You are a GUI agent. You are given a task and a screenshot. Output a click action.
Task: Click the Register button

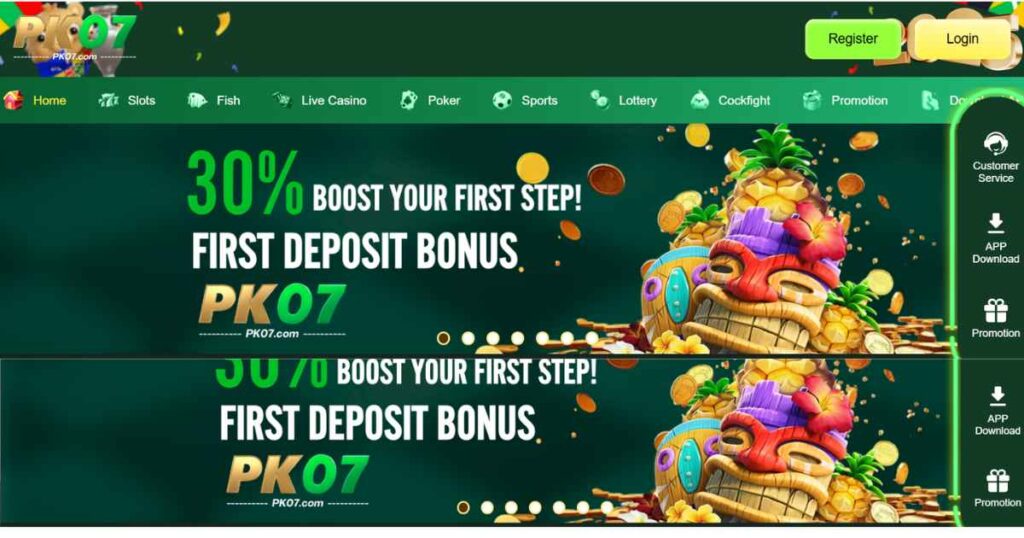[853, 39]
